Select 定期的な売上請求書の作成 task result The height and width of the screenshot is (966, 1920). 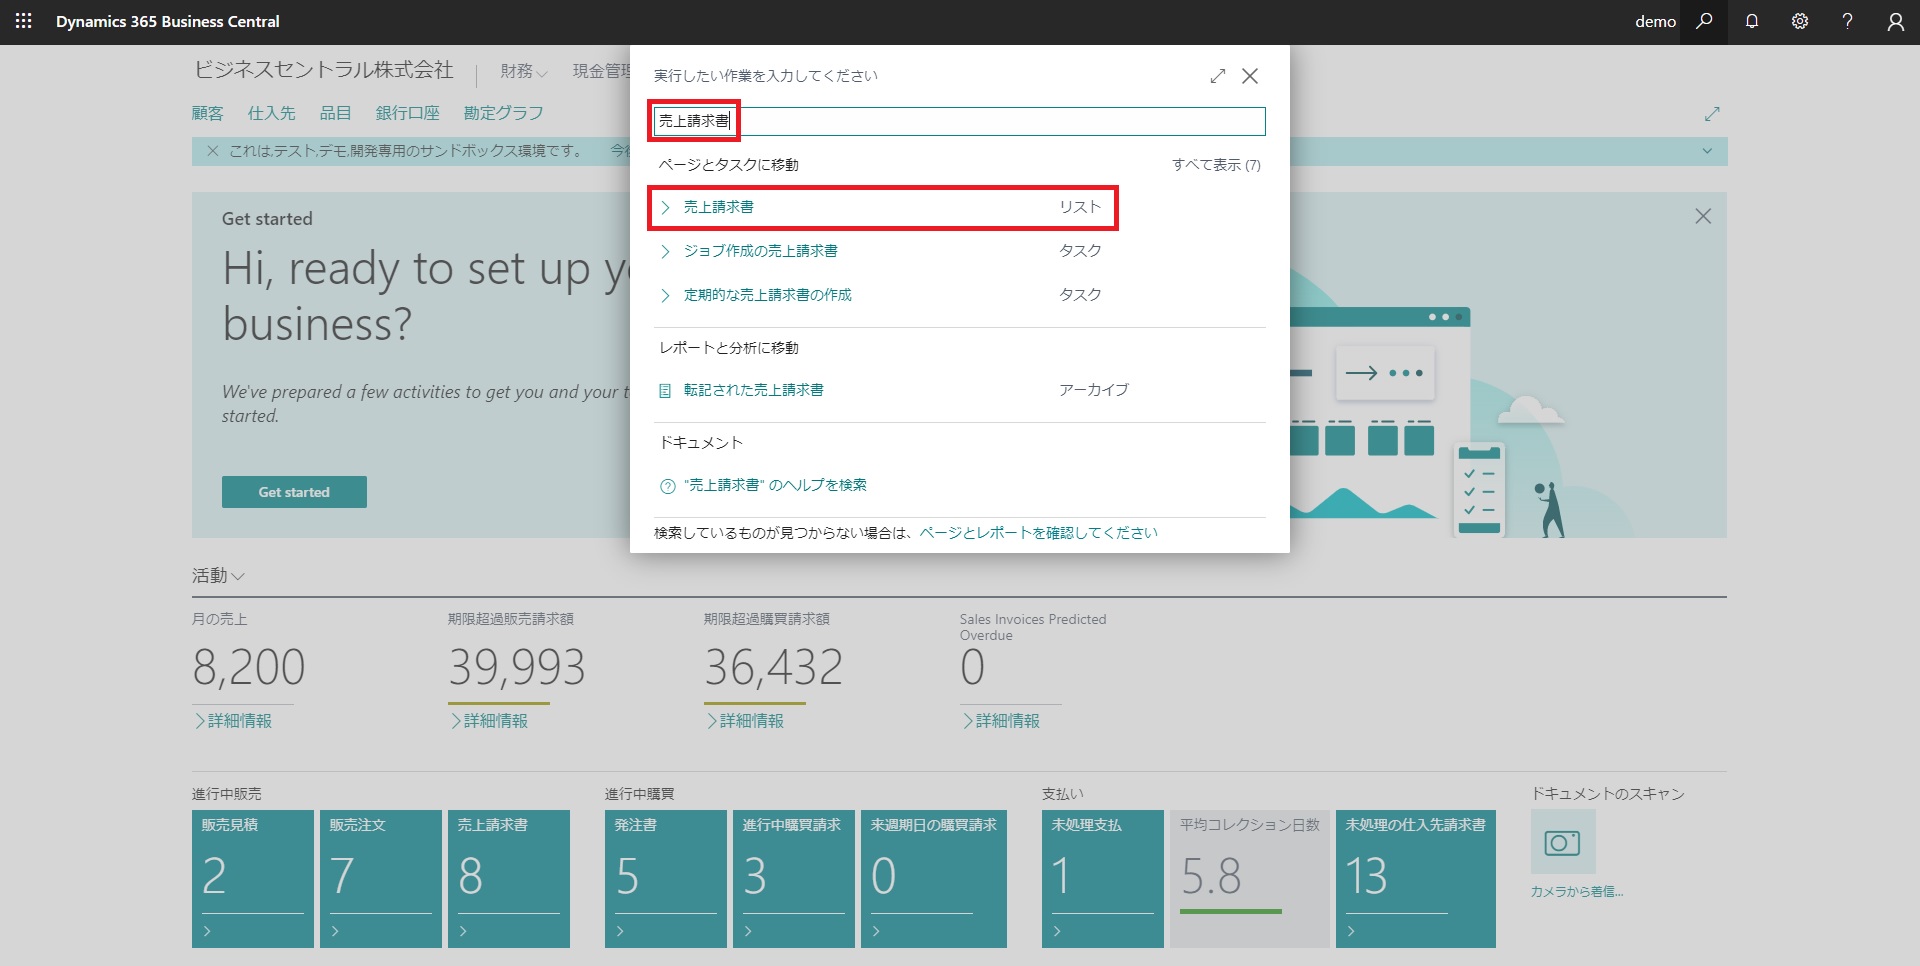(x=882, y=295)
